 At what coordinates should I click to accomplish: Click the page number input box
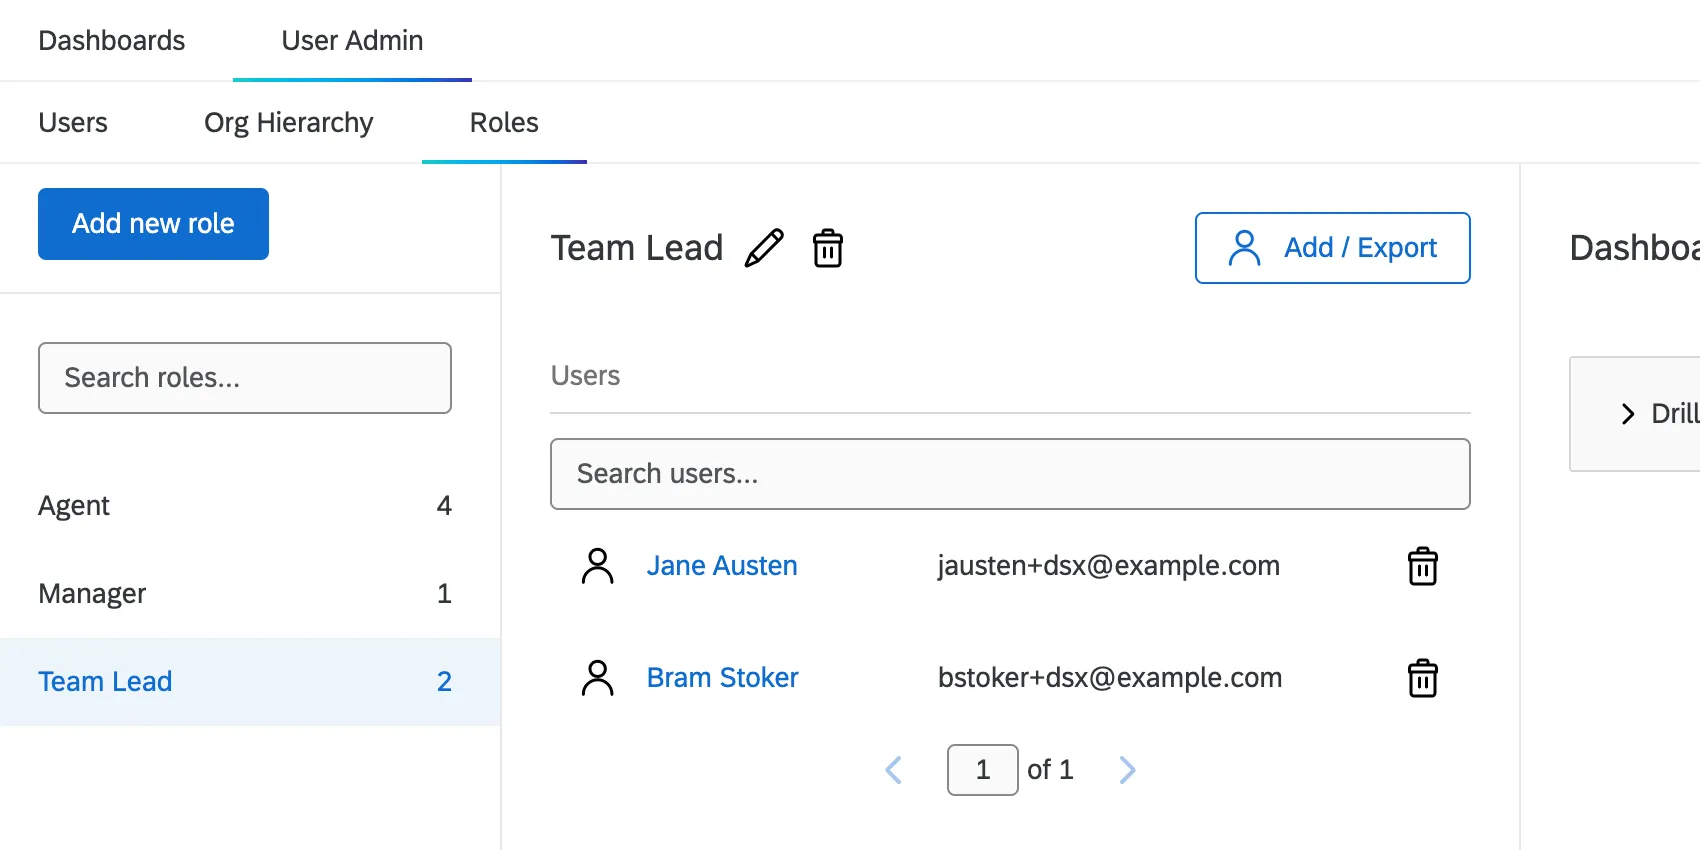[982, 770]
